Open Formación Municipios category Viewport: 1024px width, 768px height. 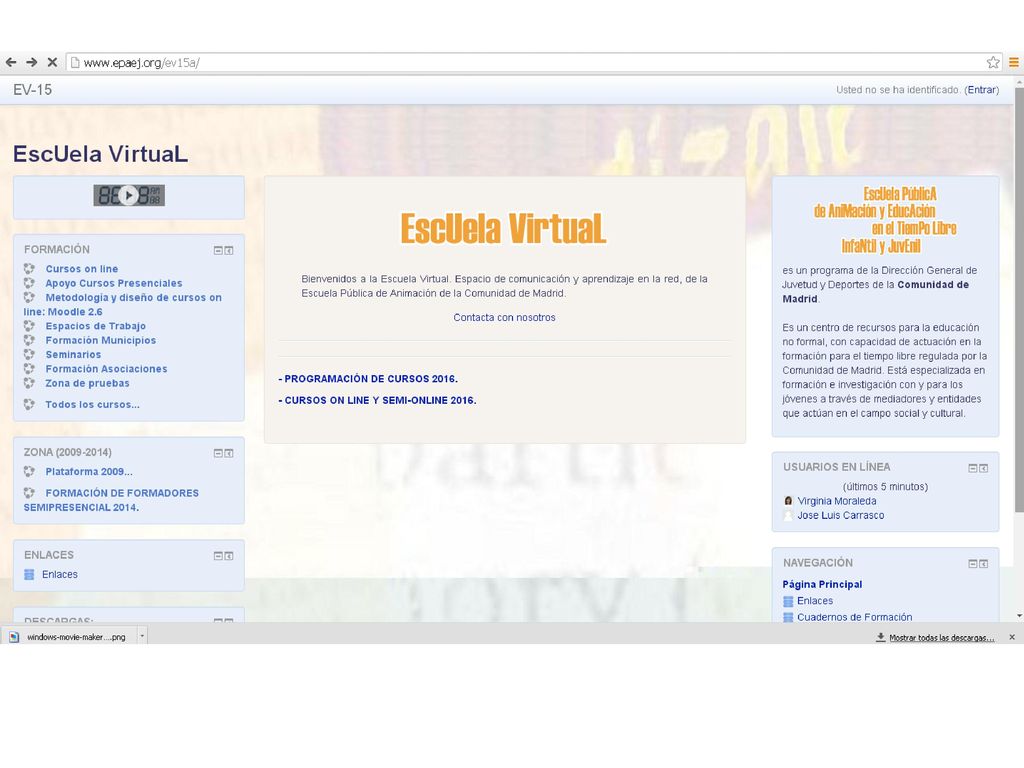(x=101, y=340)
